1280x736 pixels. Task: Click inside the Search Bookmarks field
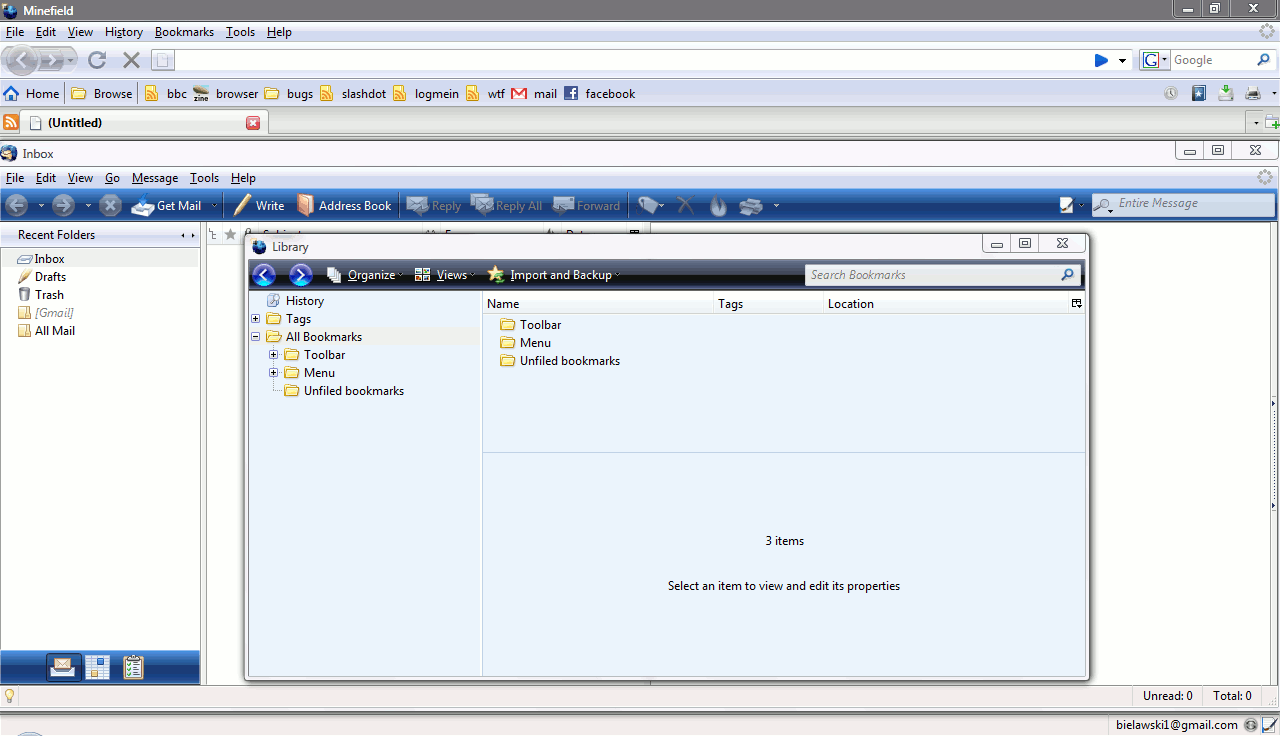[x=930, y=274]
